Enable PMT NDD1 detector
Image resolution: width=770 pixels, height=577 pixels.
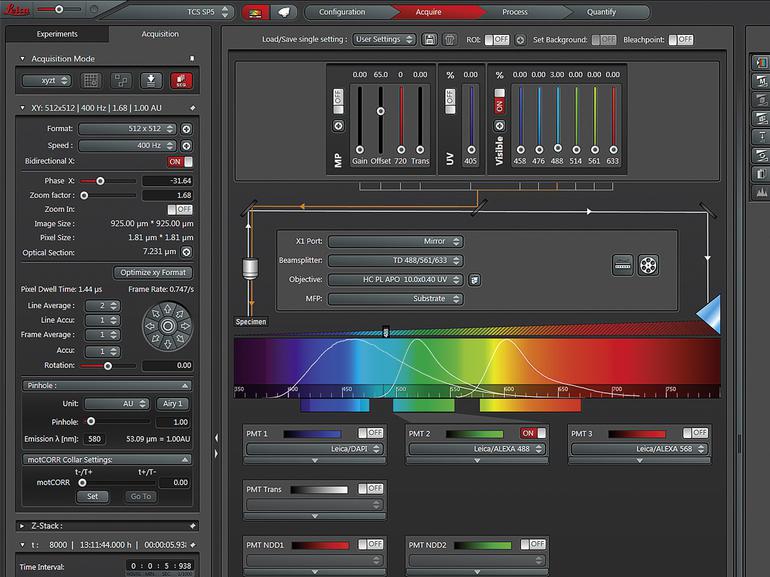pyautogui.click(x=371, y=544)
